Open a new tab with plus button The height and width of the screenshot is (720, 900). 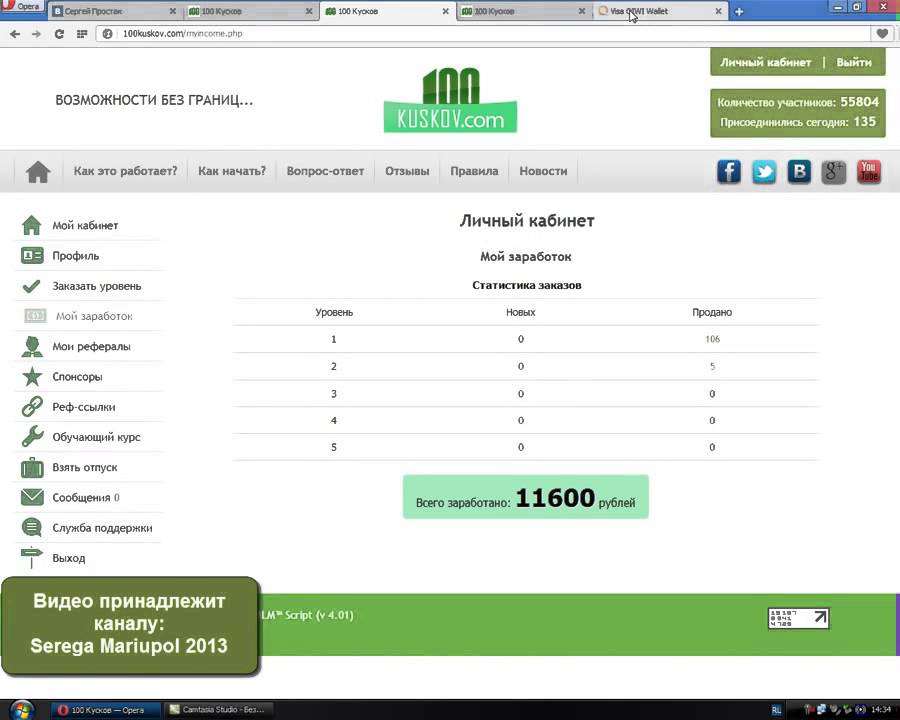tap(739, 11)
